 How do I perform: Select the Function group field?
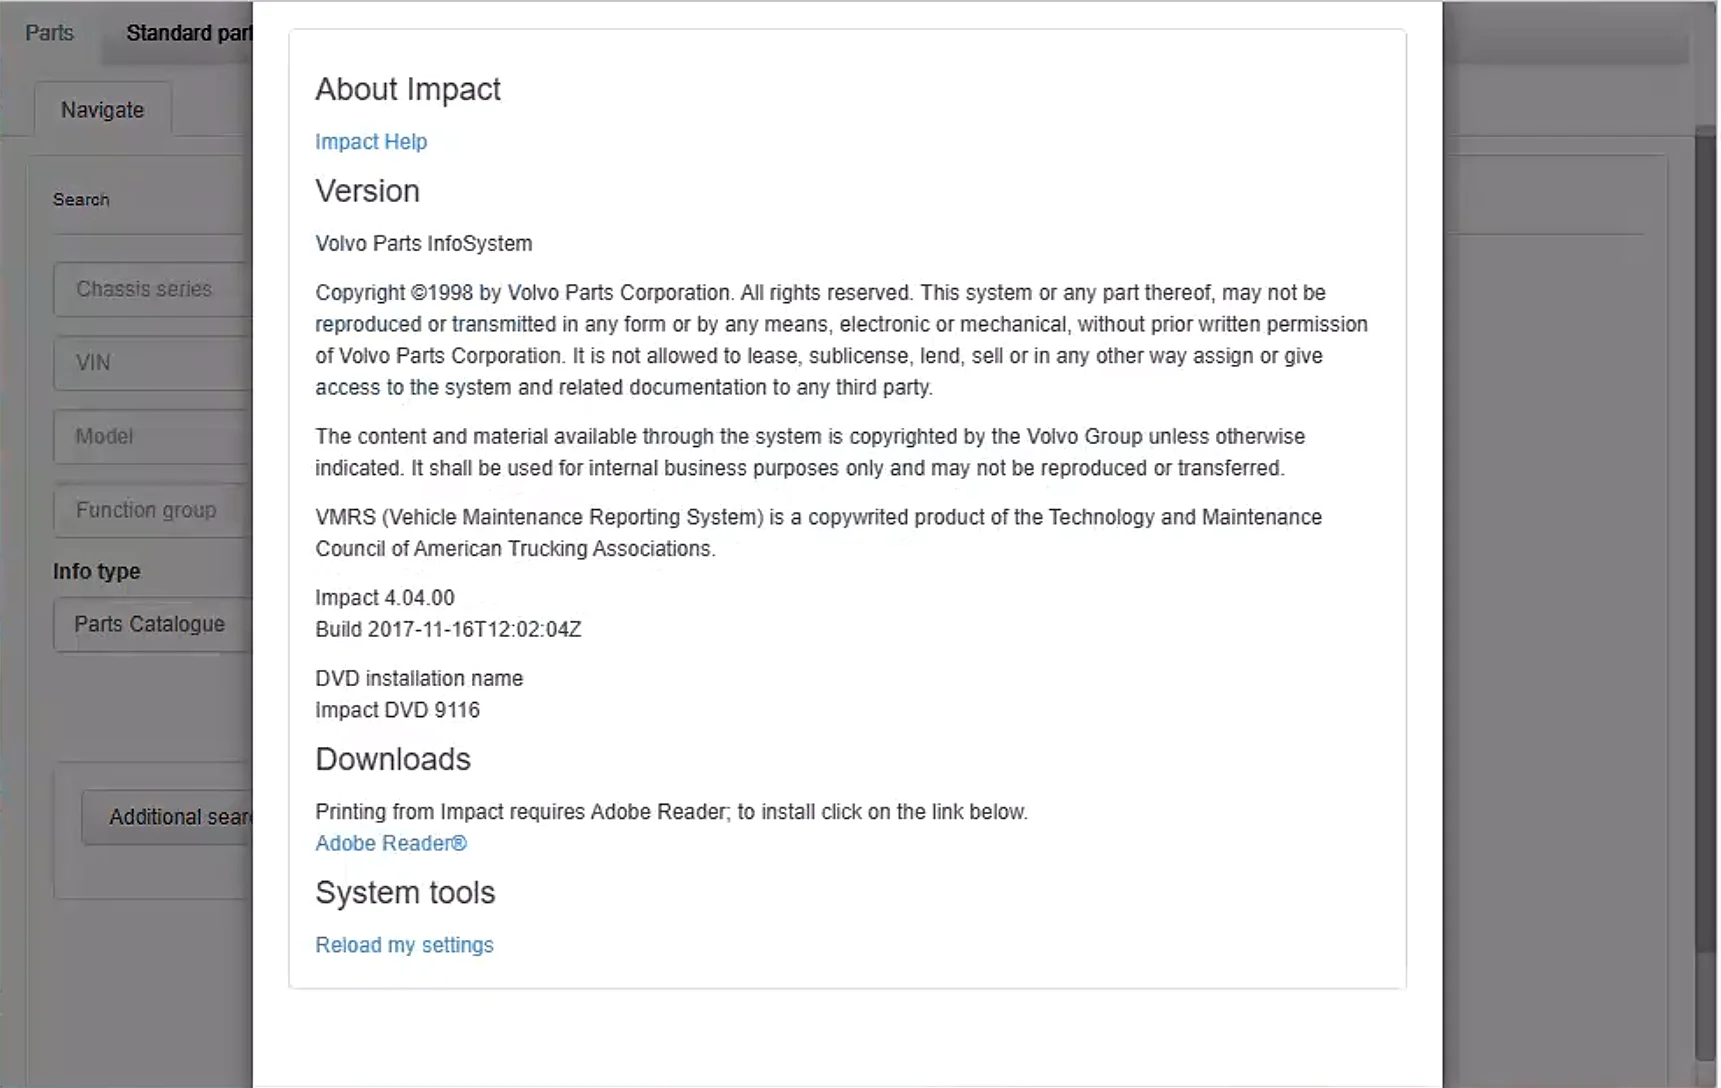click(150, 510)
